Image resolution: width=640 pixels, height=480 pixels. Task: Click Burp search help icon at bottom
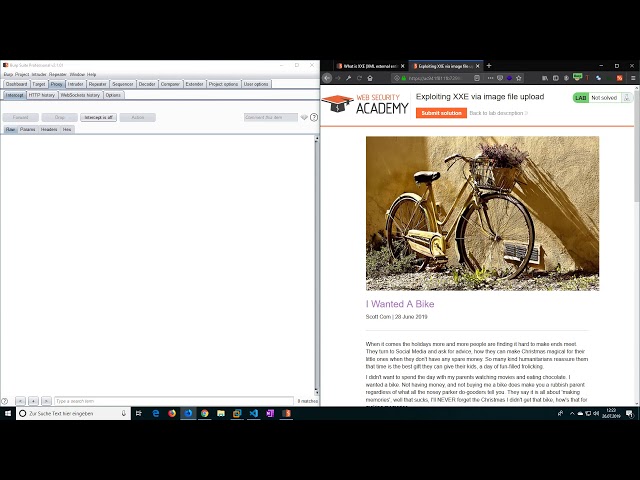point(4,401)
